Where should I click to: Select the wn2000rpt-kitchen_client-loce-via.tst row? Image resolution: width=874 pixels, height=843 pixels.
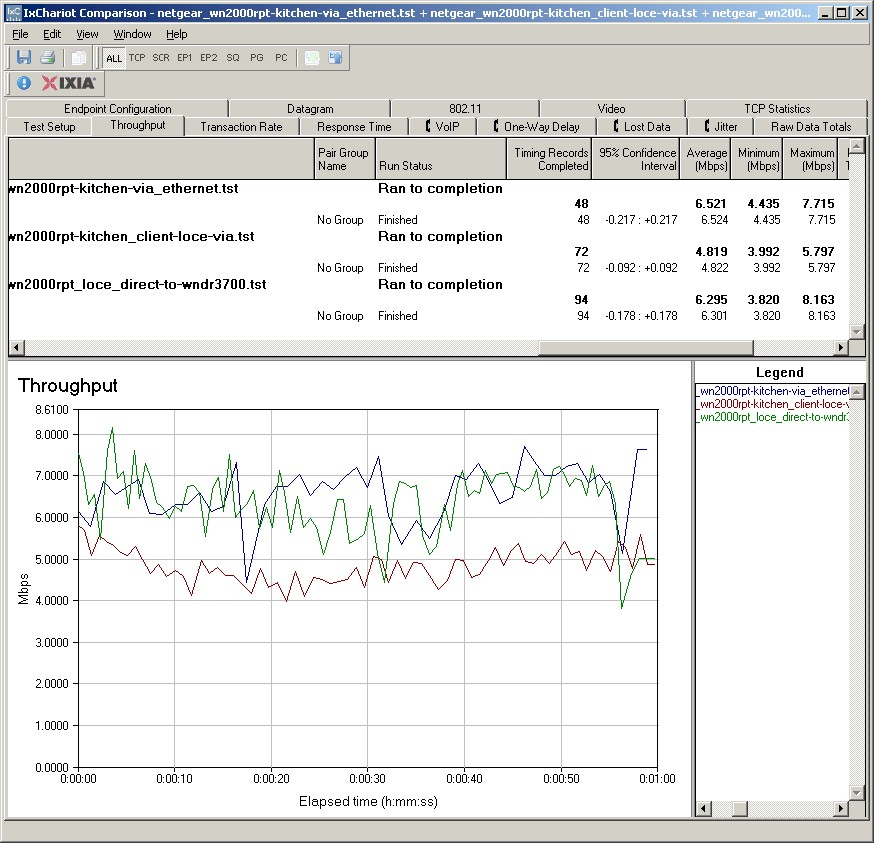[x=428, y=236]
